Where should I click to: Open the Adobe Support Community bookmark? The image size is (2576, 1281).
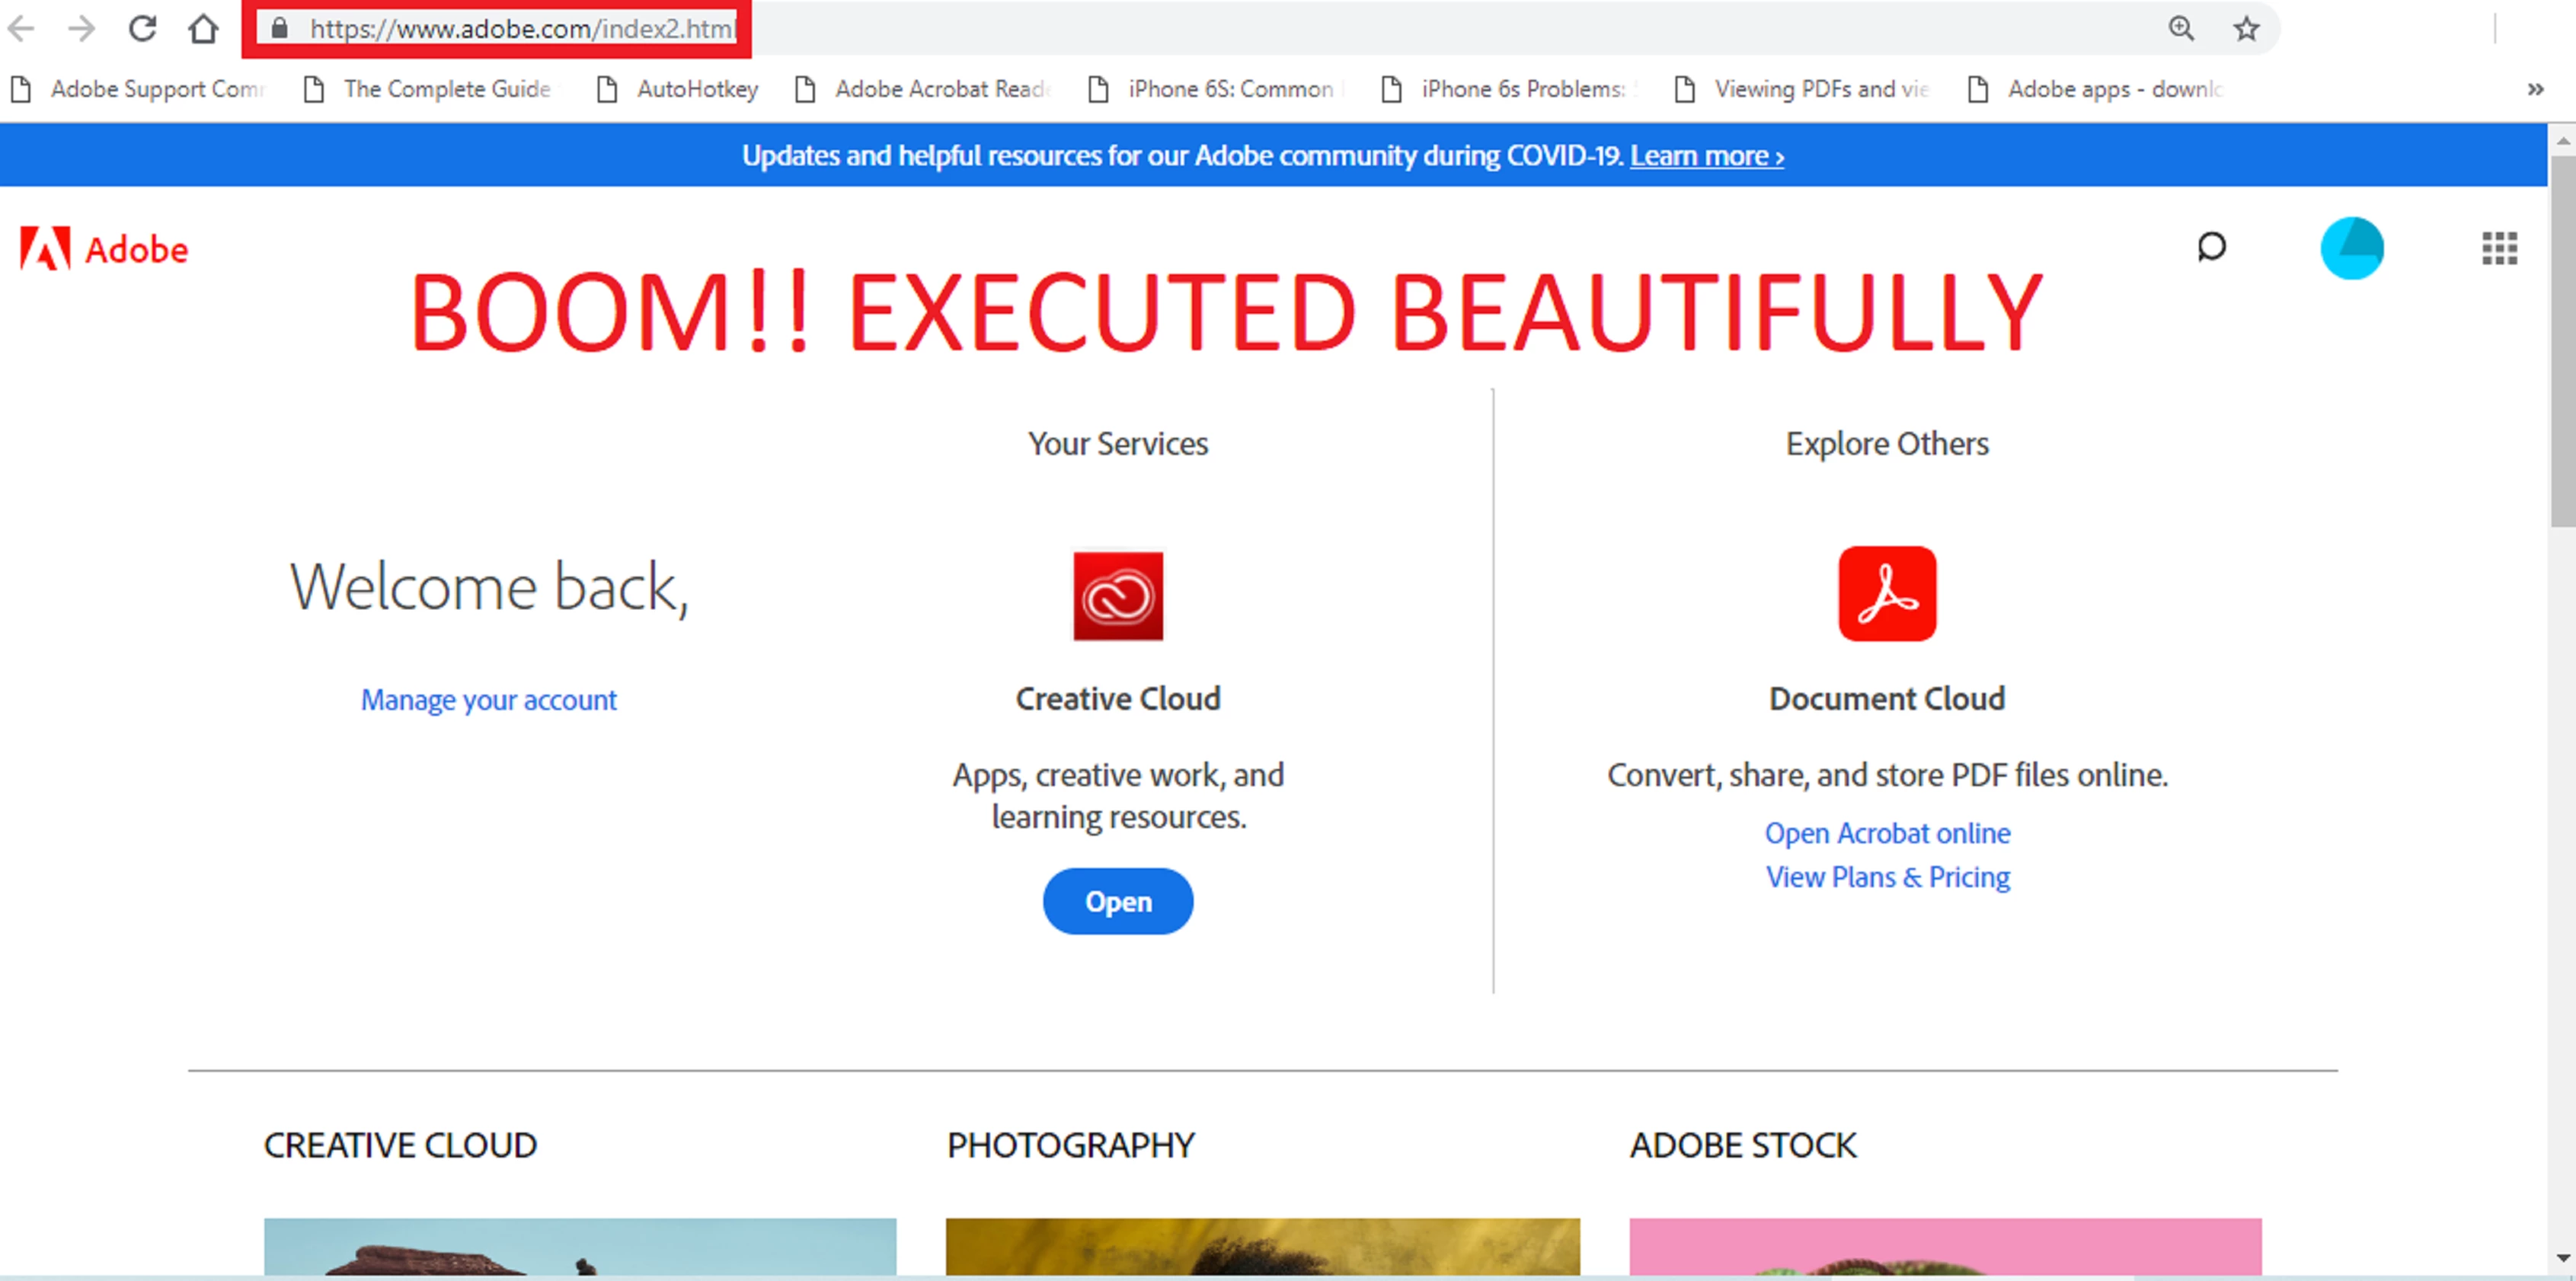pyautogui.click(x=140, y=89)
